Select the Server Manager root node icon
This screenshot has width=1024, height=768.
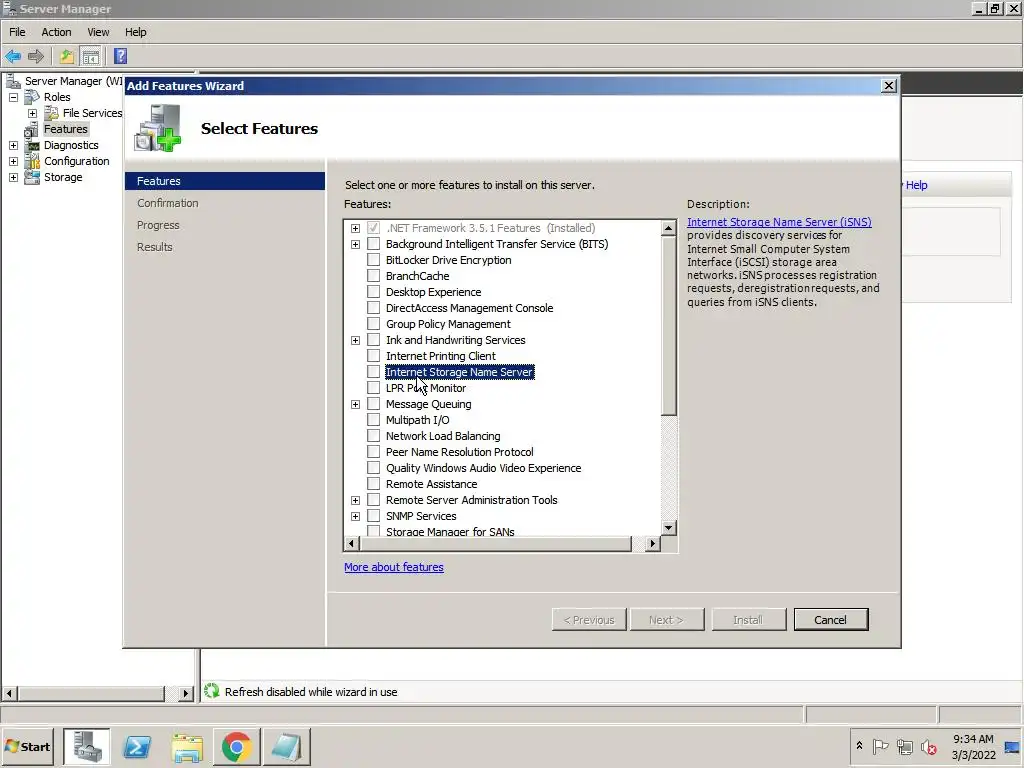(x=13, y=81)
